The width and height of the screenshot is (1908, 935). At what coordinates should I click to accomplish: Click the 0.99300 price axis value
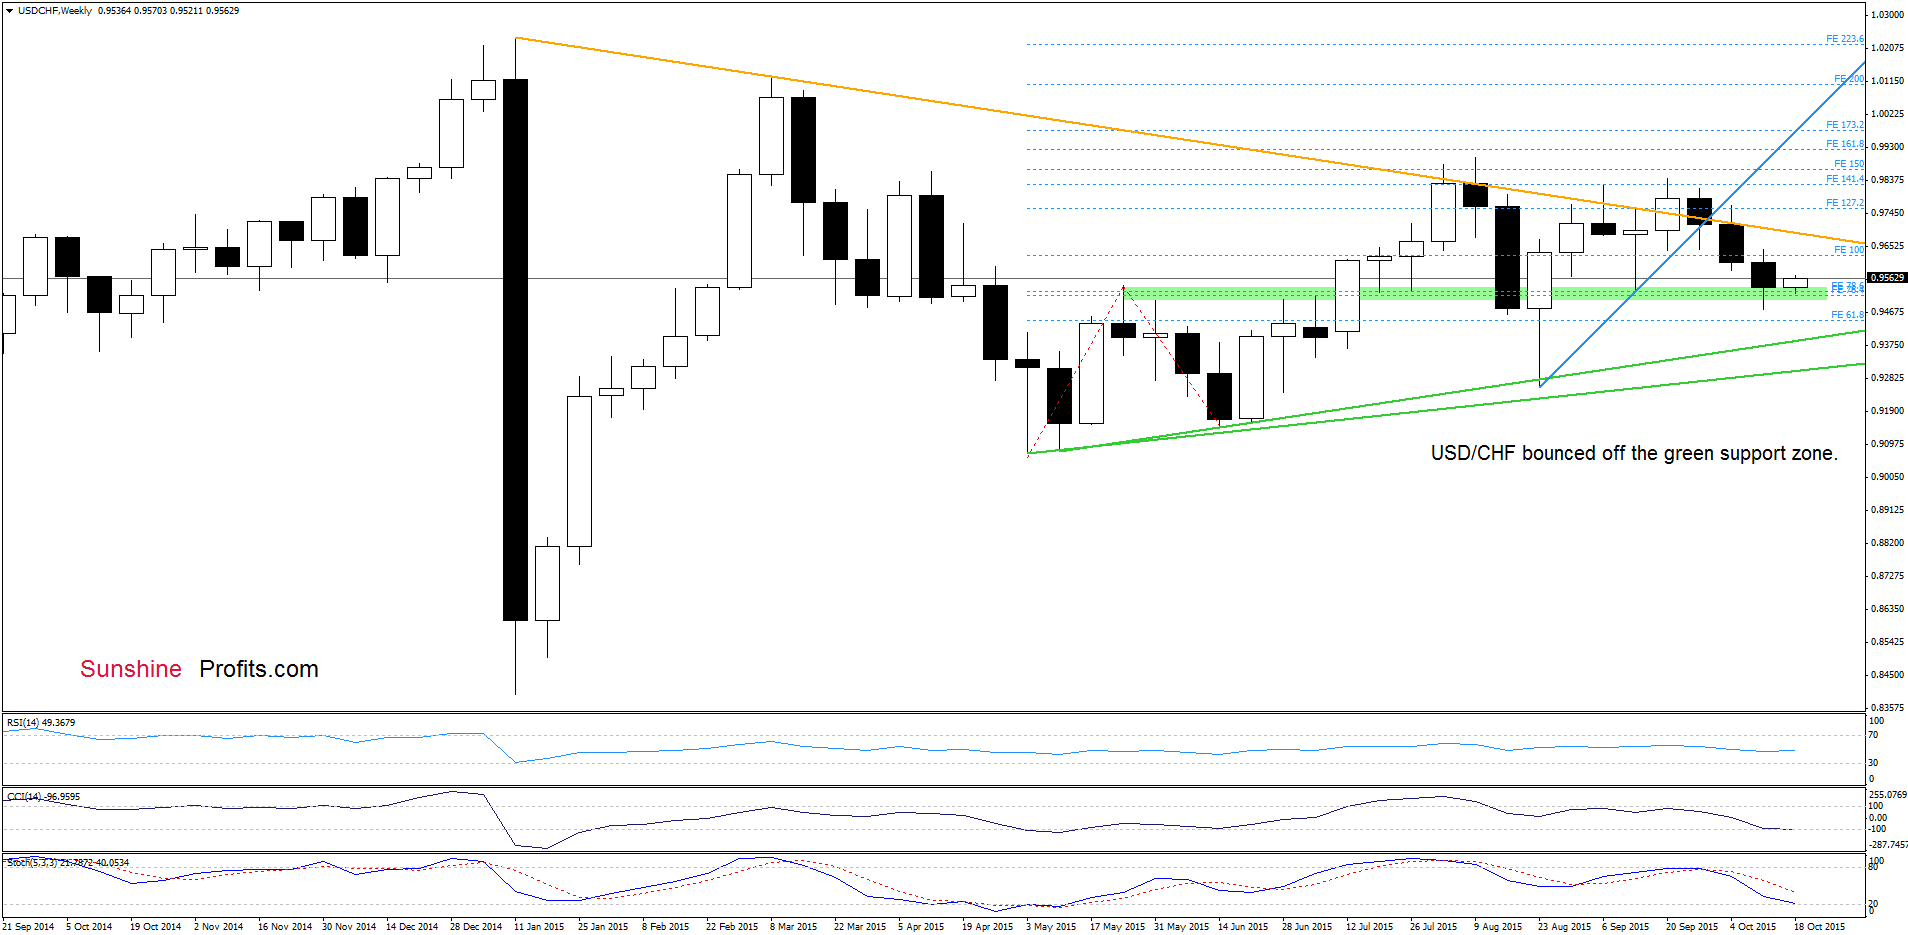coord(1887,147)
